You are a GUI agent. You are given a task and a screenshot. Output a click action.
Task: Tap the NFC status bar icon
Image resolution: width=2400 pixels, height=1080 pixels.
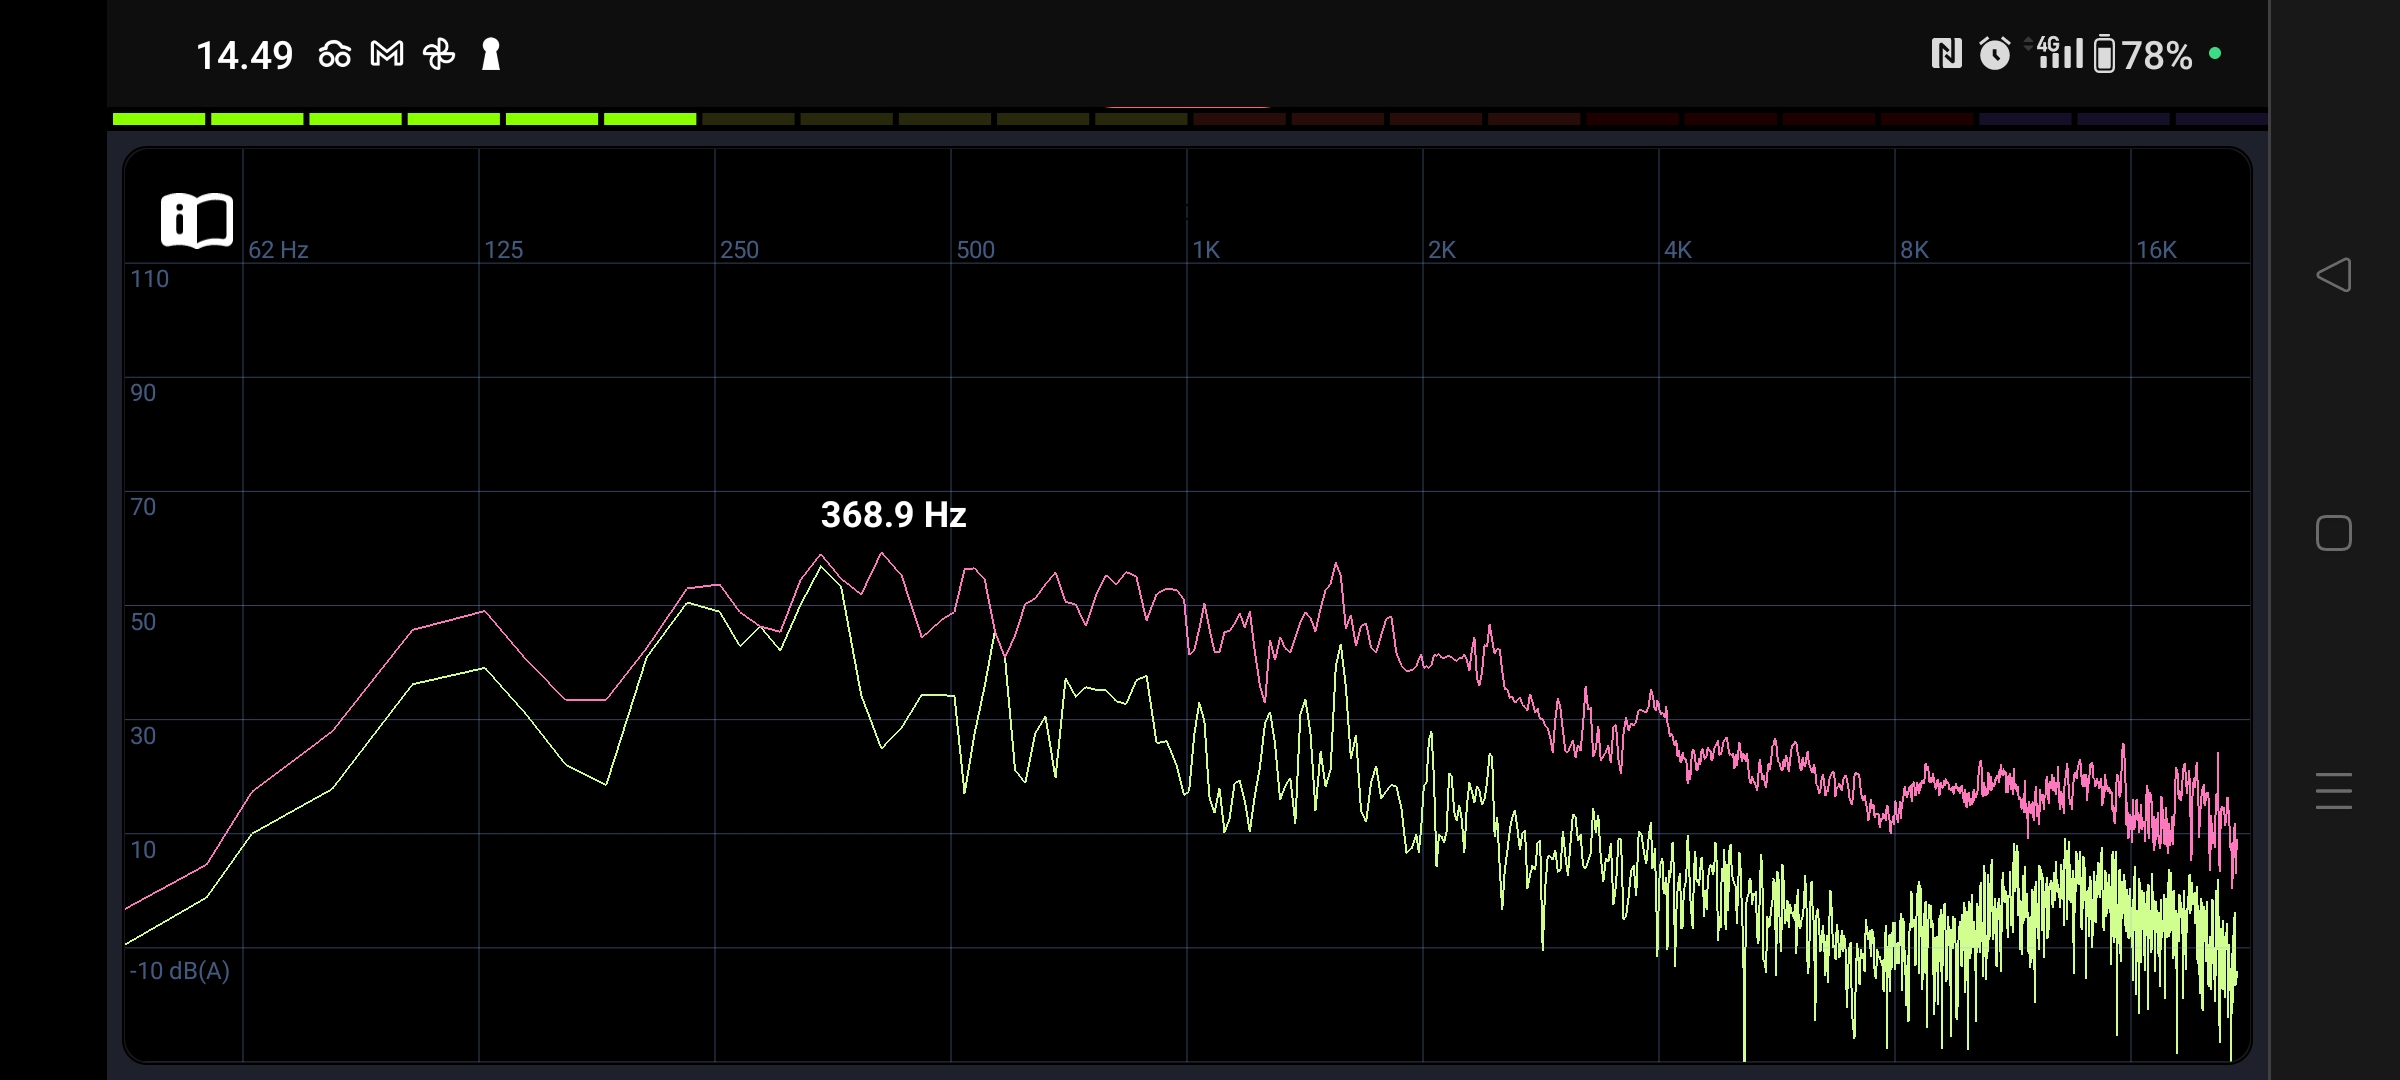coord(1946,54)
